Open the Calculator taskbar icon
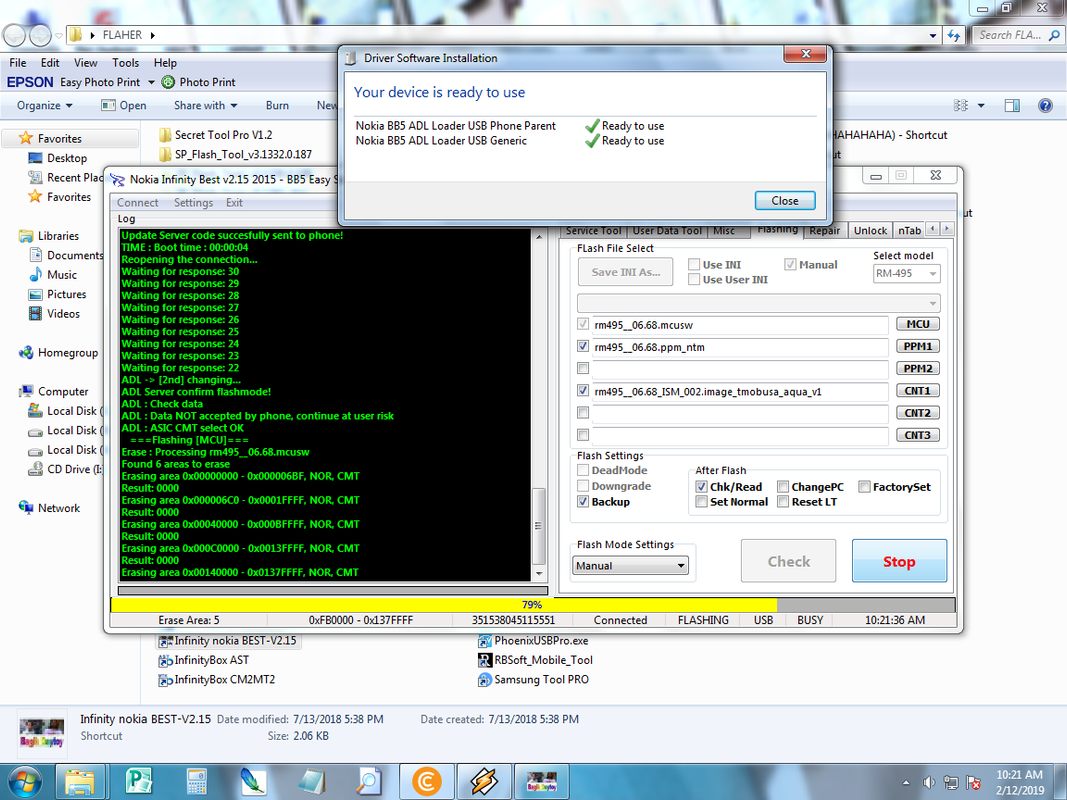The height and width of the screenshot is (800, 1067). 197,781
